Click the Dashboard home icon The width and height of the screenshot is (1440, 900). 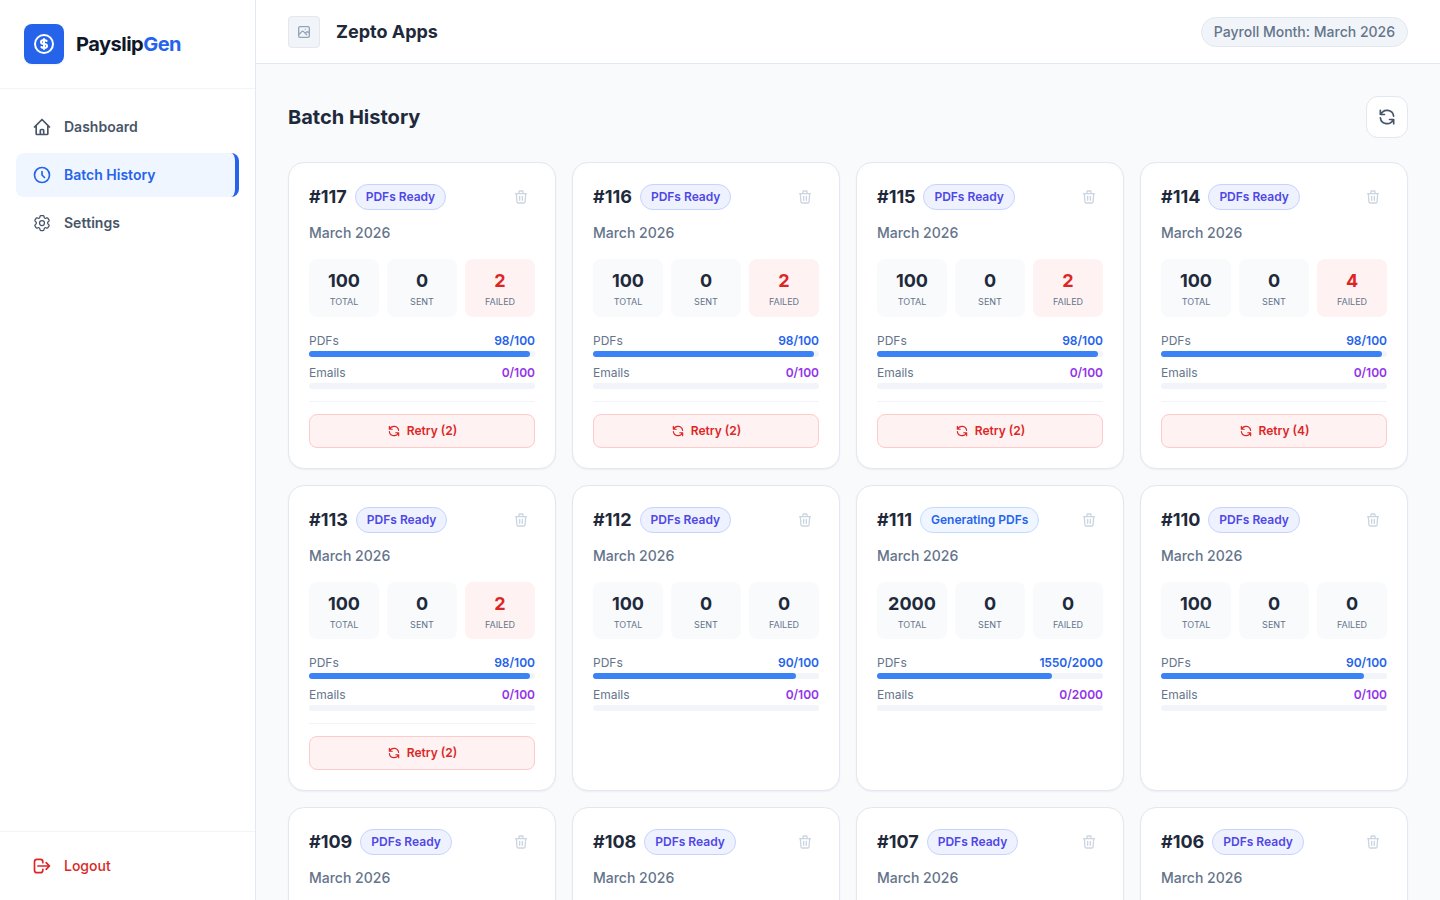click(x=42, y=127)
